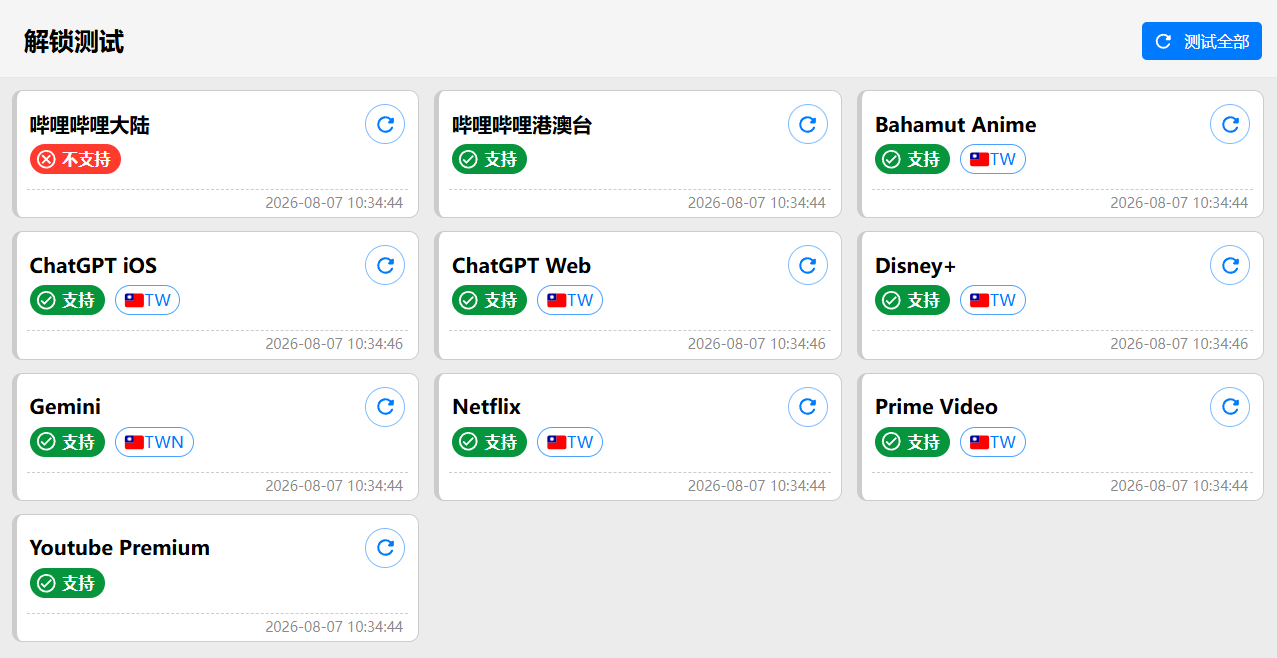Click the 哔哩哔哩大陆 card title

tap(90, 125)
